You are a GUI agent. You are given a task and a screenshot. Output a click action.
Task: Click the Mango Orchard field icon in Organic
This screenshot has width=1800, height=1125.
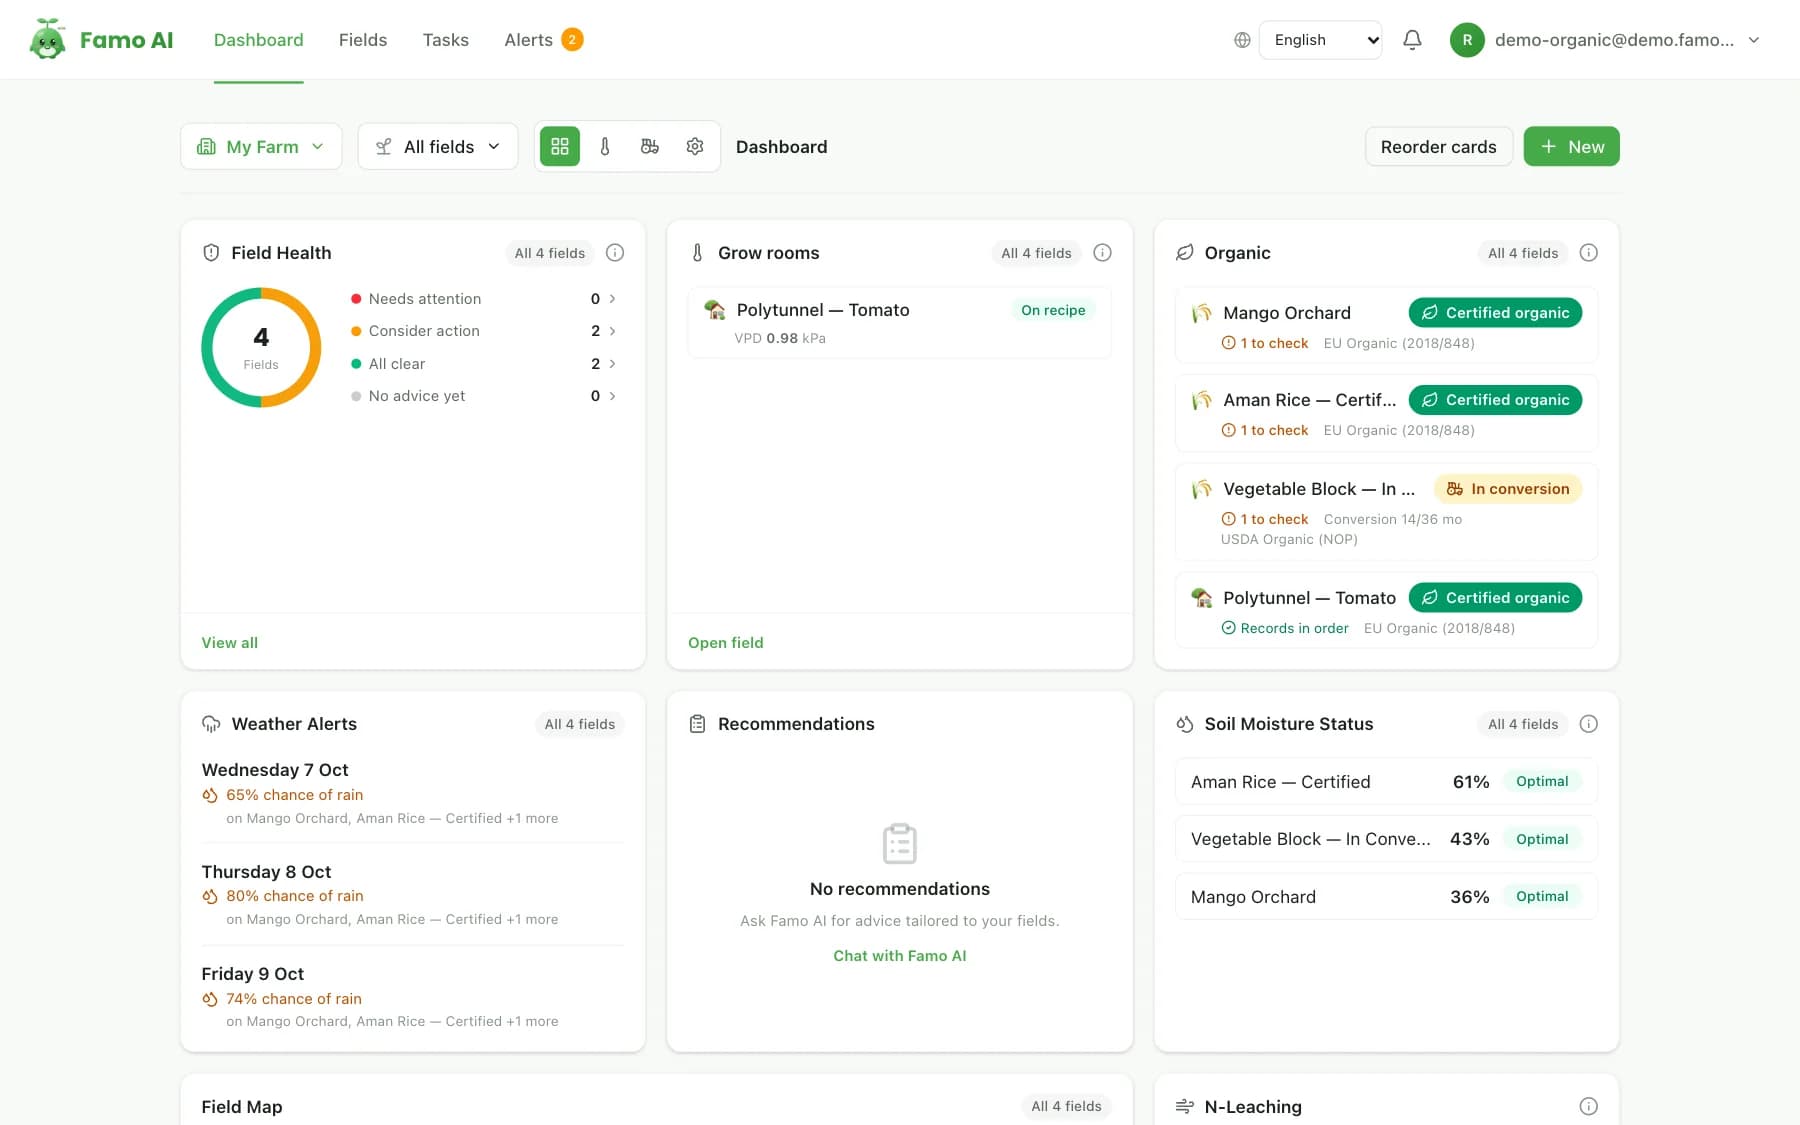[x=1202, y=313]
